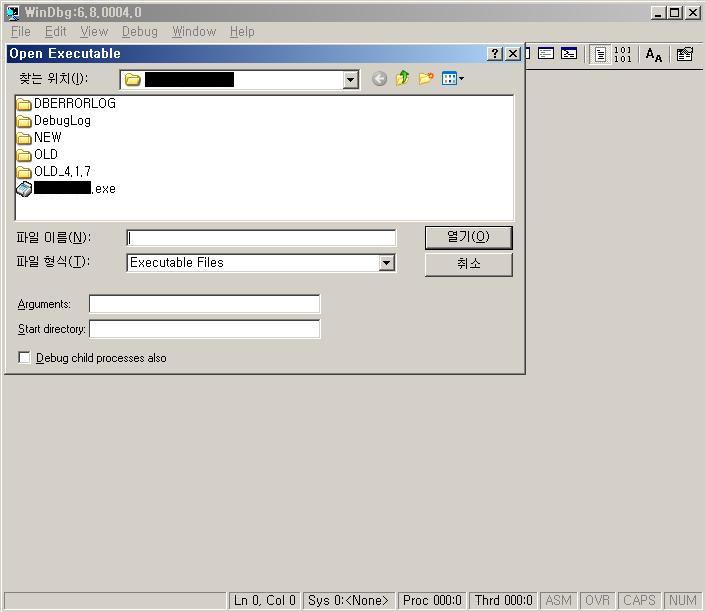Open the toolbar window icon left of command icon

tap(546, 54)
